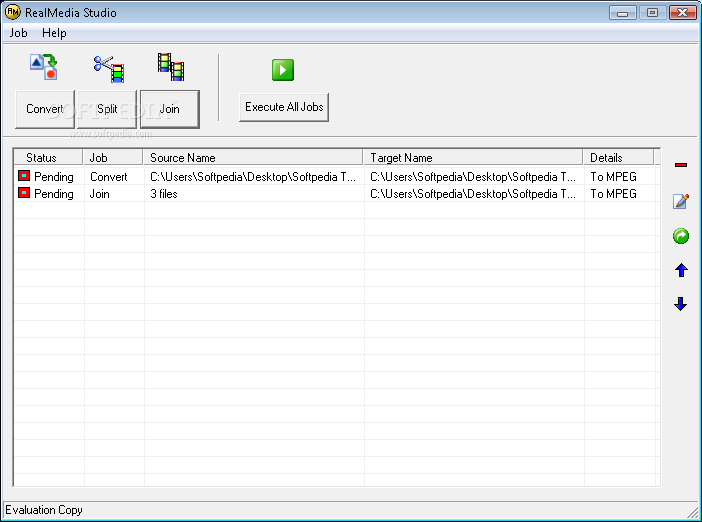The width and height of the screenshot is (702, 522).
Task: Click the Join filmstrips icon
Action: [171, 67]
